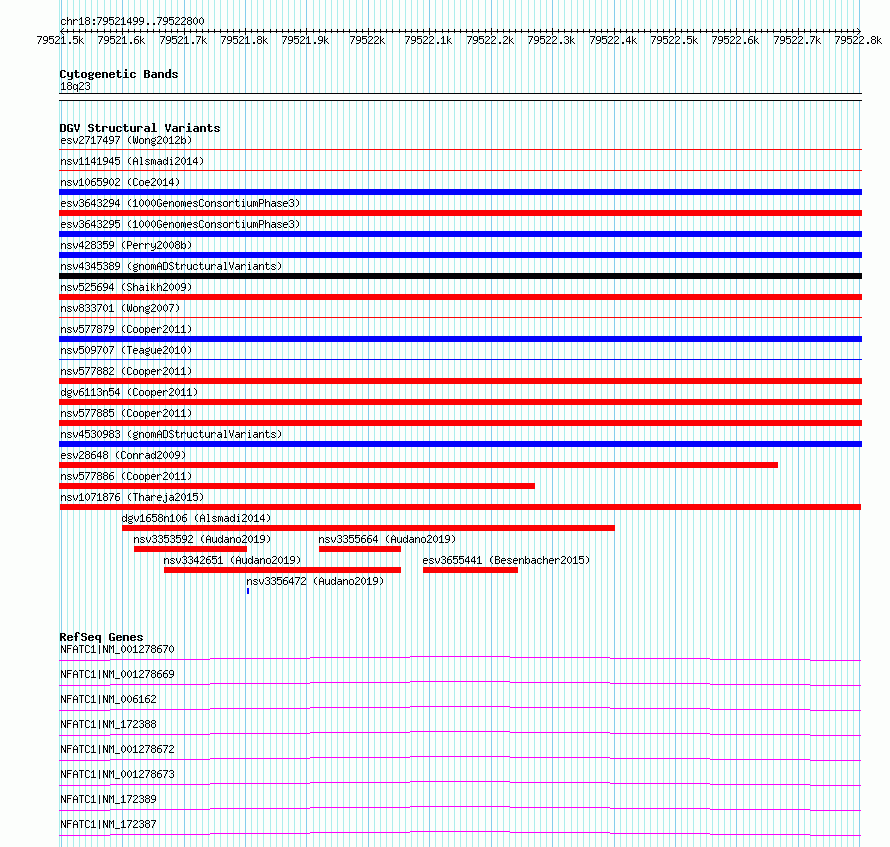Click the nsv4345389 (gnomADStructuralVariants) label
The height and width of the screenshot is (847, 890).
(x=171, y=266)
